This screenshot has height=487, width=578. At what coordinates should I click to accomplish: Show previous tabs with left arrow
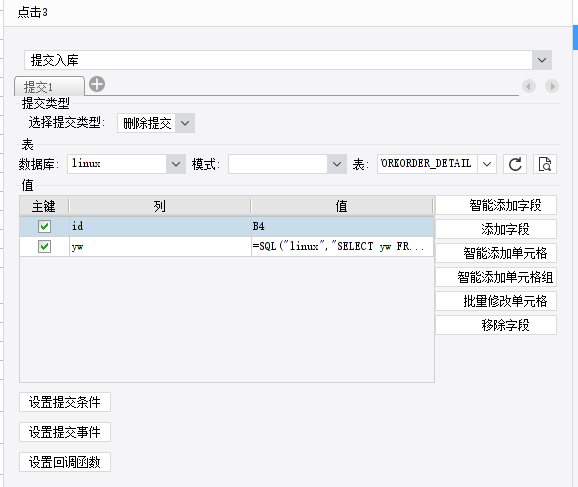(529, 86)
